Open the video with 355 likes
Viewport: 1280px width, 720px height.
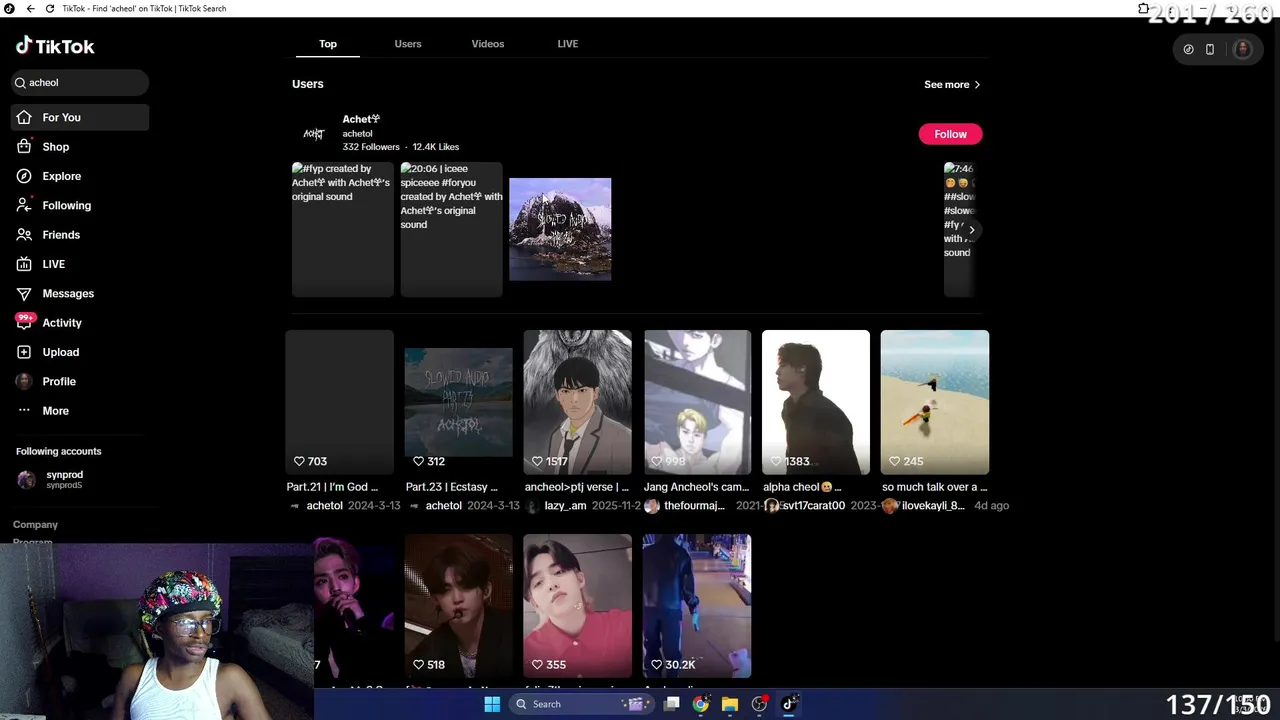(577, 606)
